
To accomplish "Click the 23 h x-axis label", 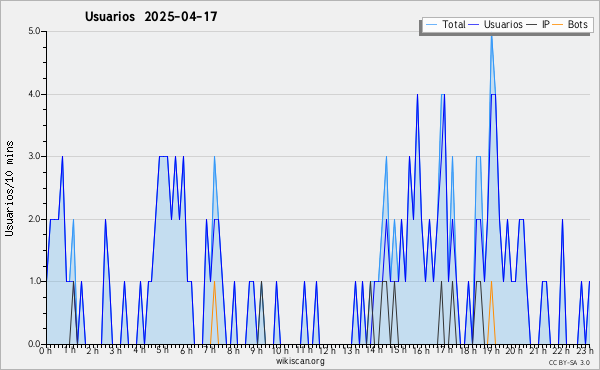I will (585, 350).
